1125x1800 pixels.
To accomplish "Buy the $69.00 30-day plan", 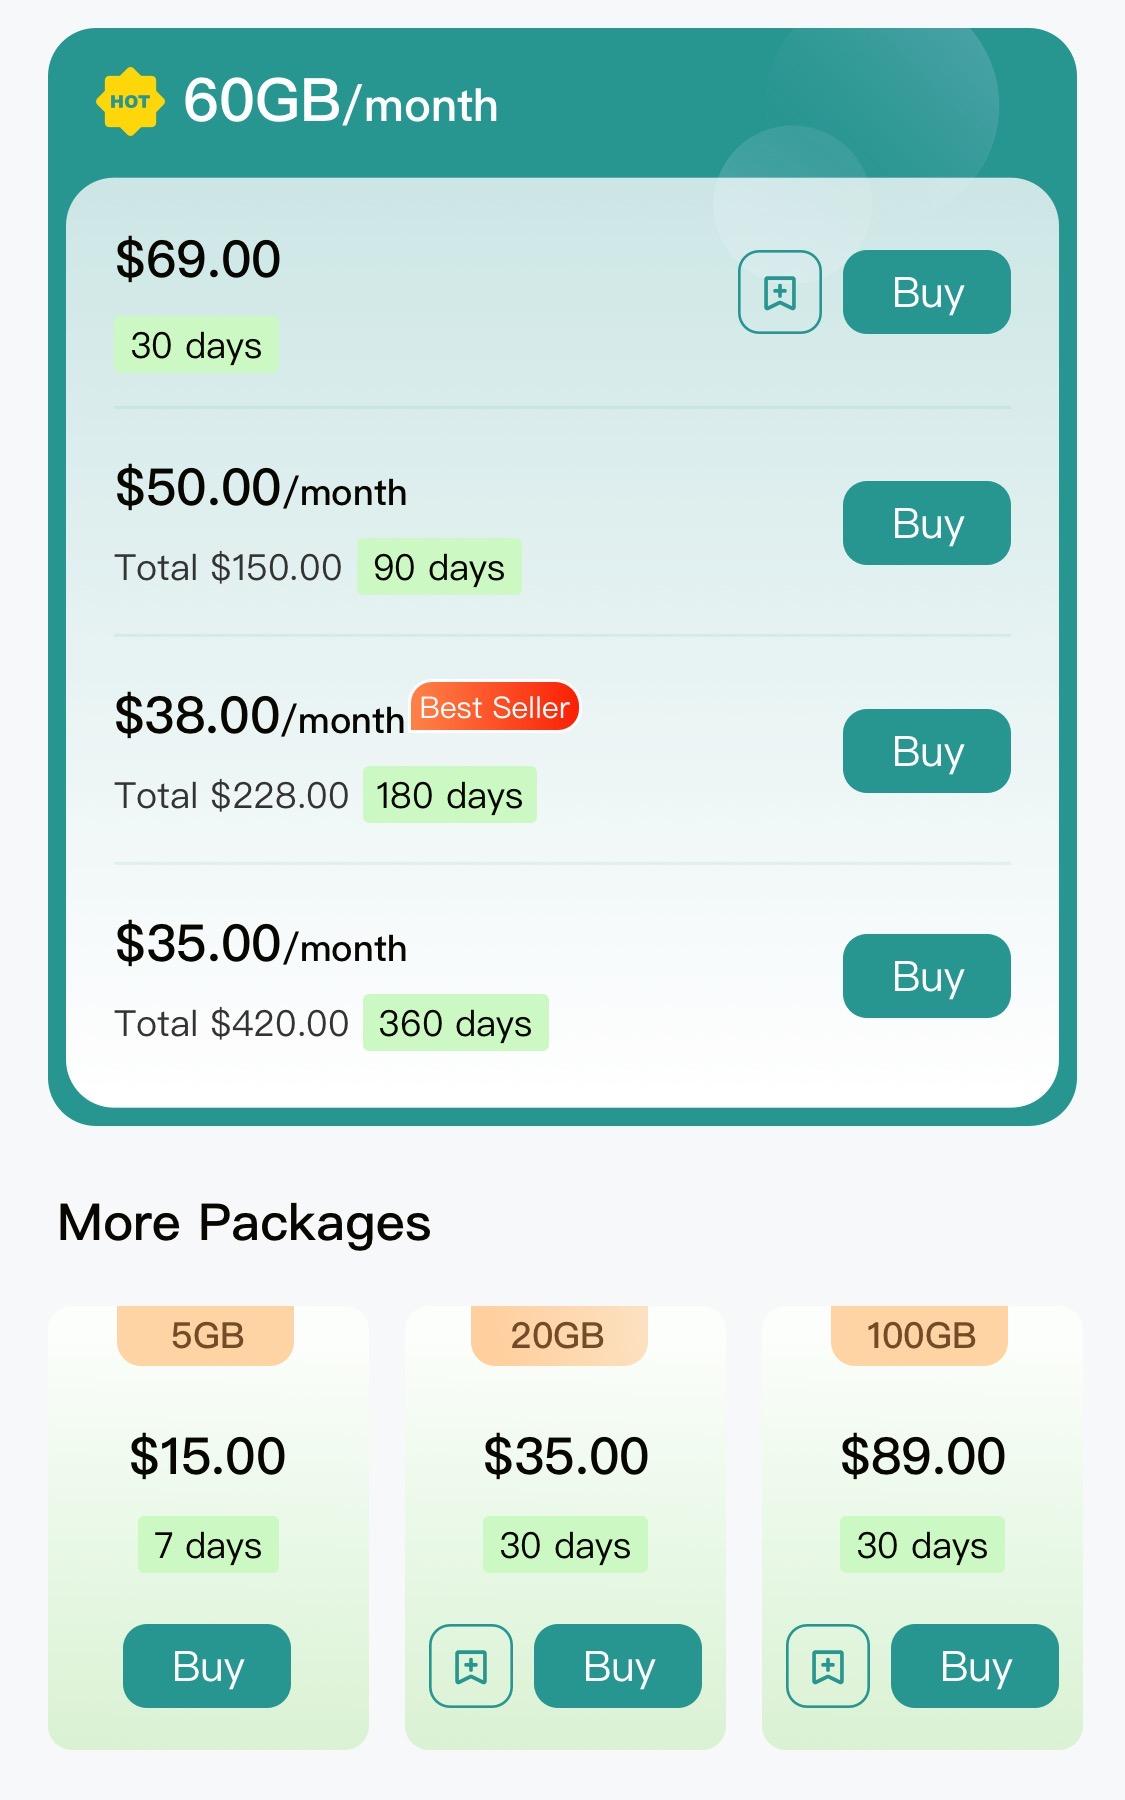I will point(926,292).
